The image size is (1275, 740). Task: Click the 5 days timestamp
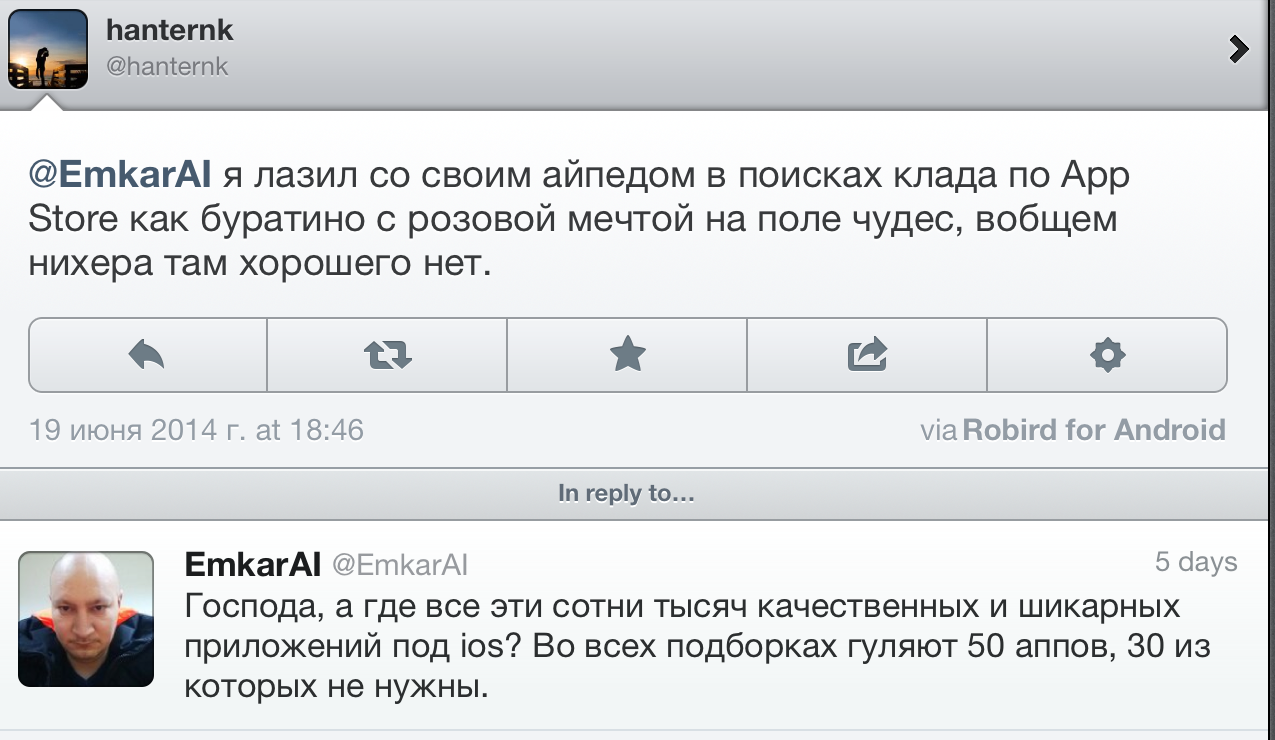[1196, 562]
